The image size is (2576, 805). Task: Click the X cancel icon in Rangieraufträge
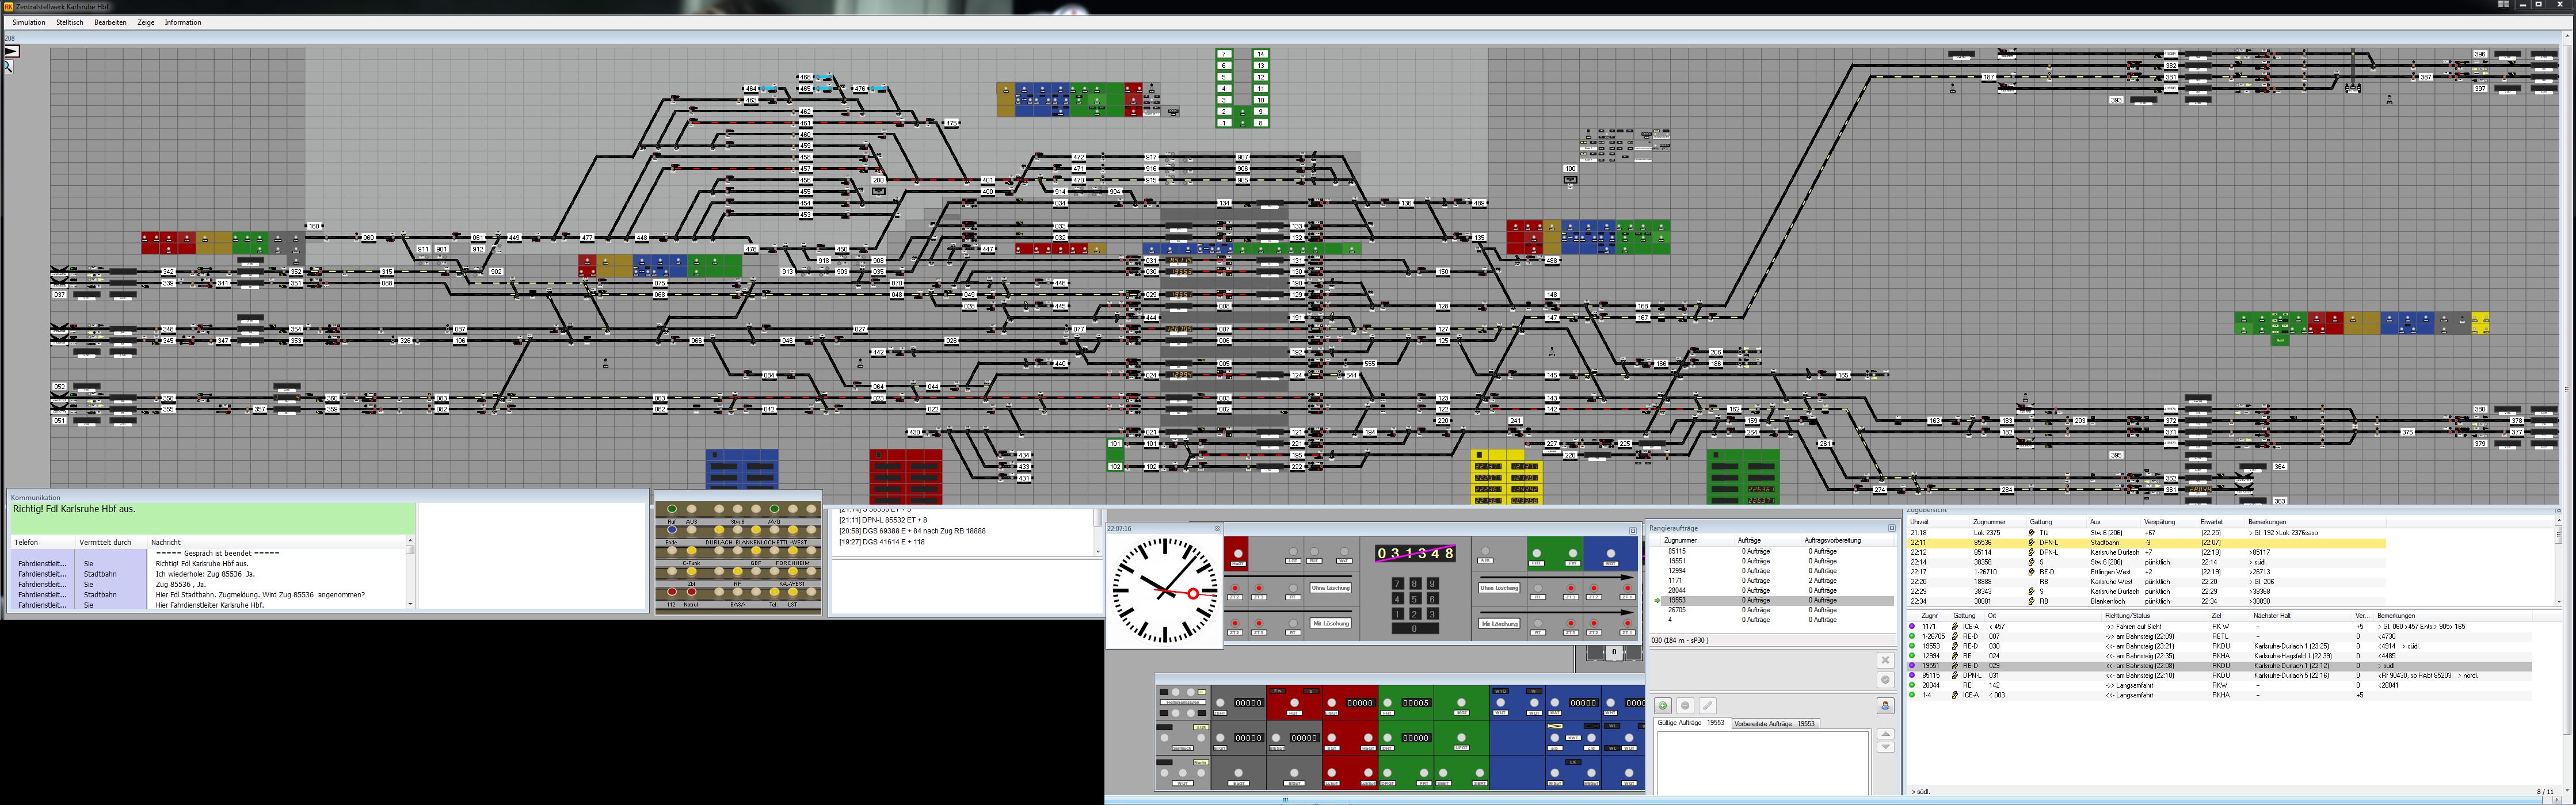(1885, 660)
